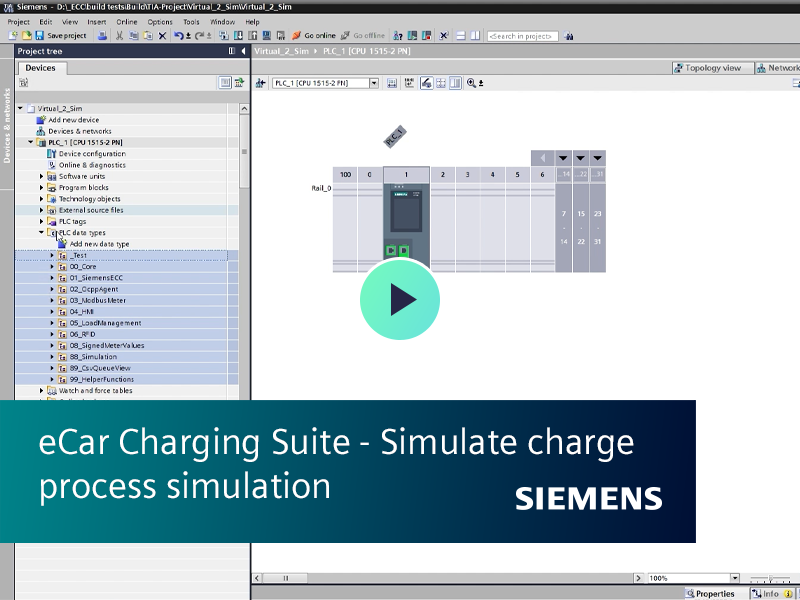This screenshot has height=600, width=800.
Task: Click the Copy icon in toolbar
Action: pos(134,36)
